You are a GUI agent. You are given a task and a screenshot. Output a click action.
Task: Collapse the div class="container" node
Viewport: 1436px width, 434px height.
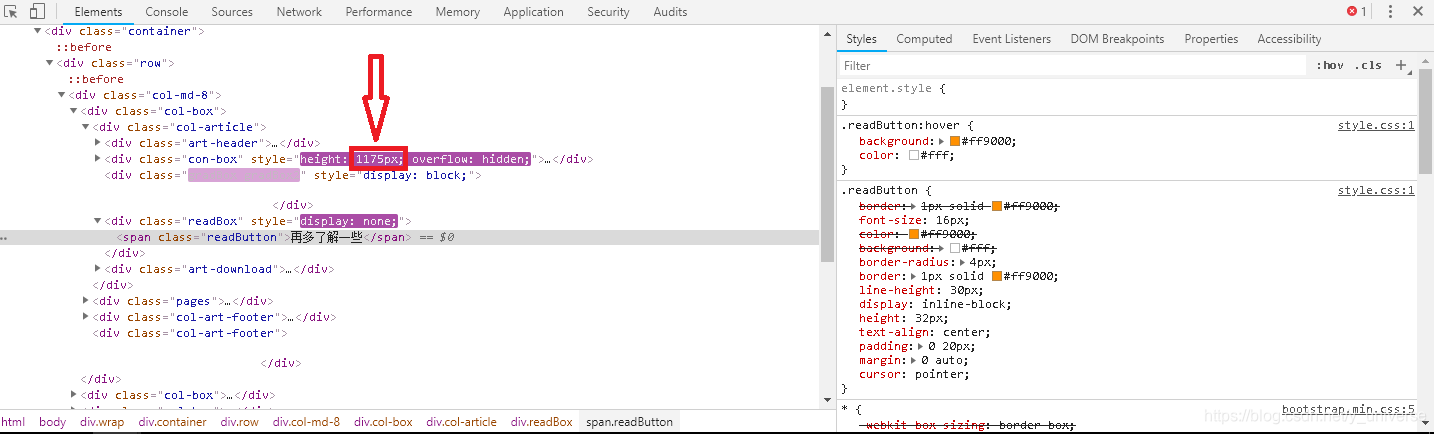point(38,31)
